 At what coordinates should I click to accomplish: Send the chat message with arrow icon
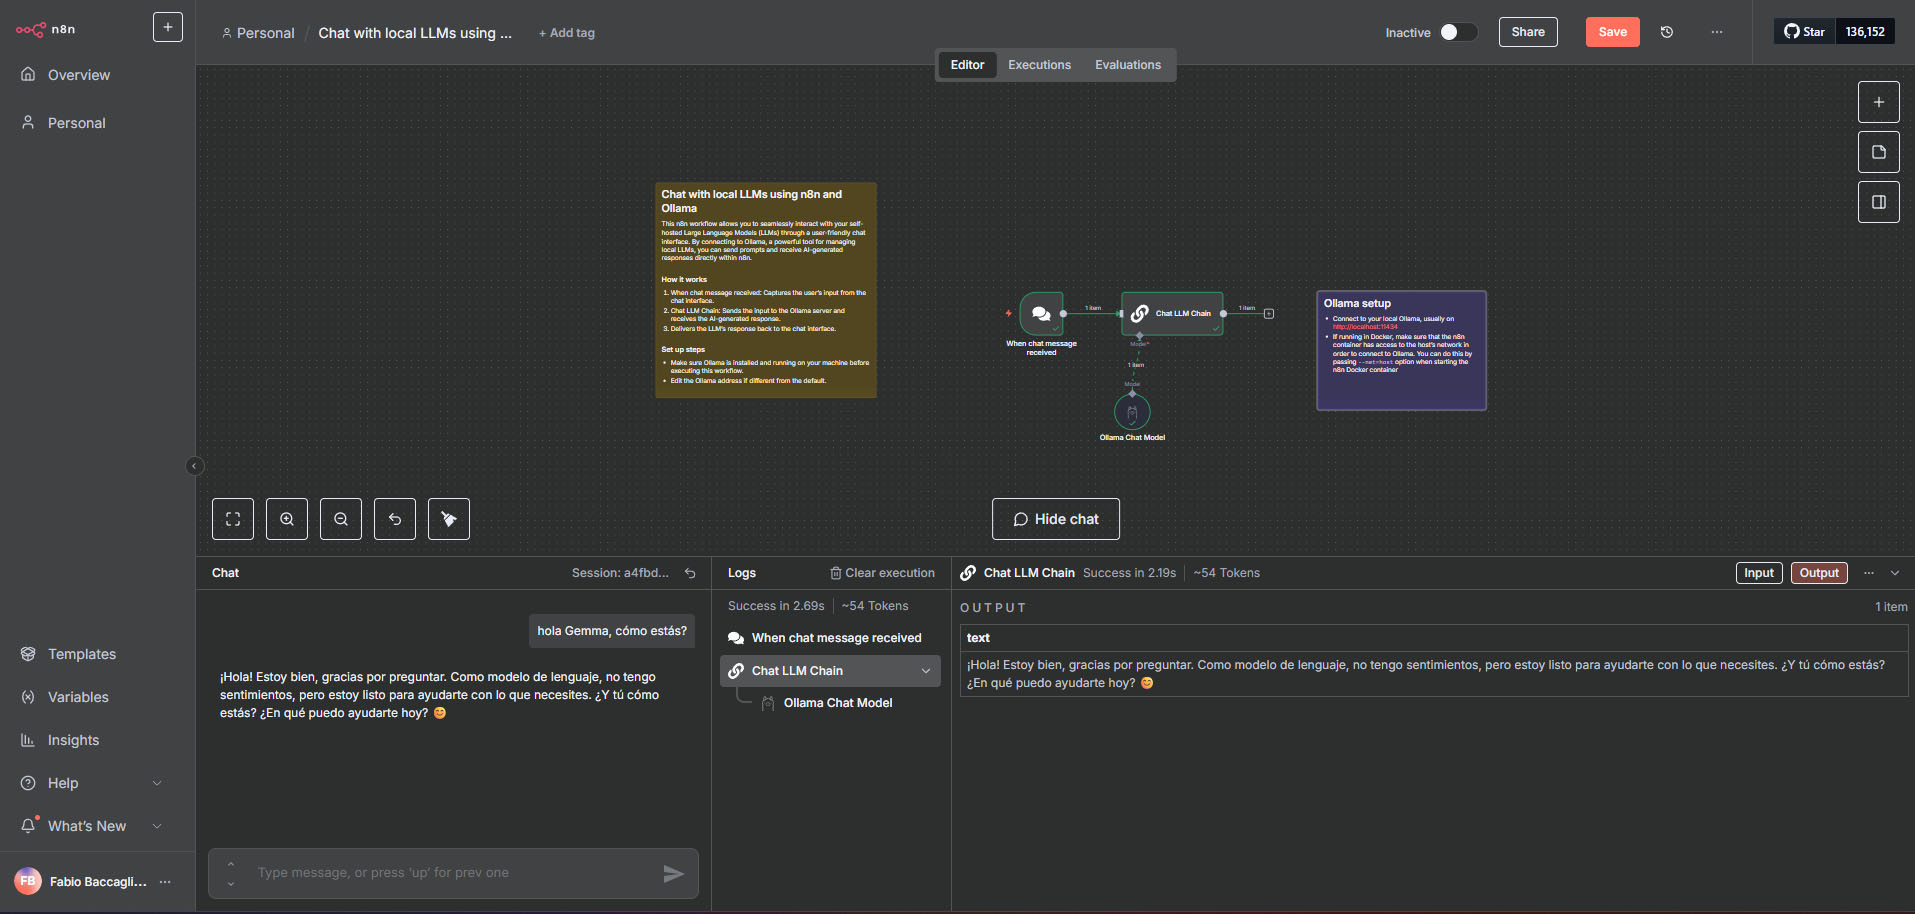[x=673, y=874]
